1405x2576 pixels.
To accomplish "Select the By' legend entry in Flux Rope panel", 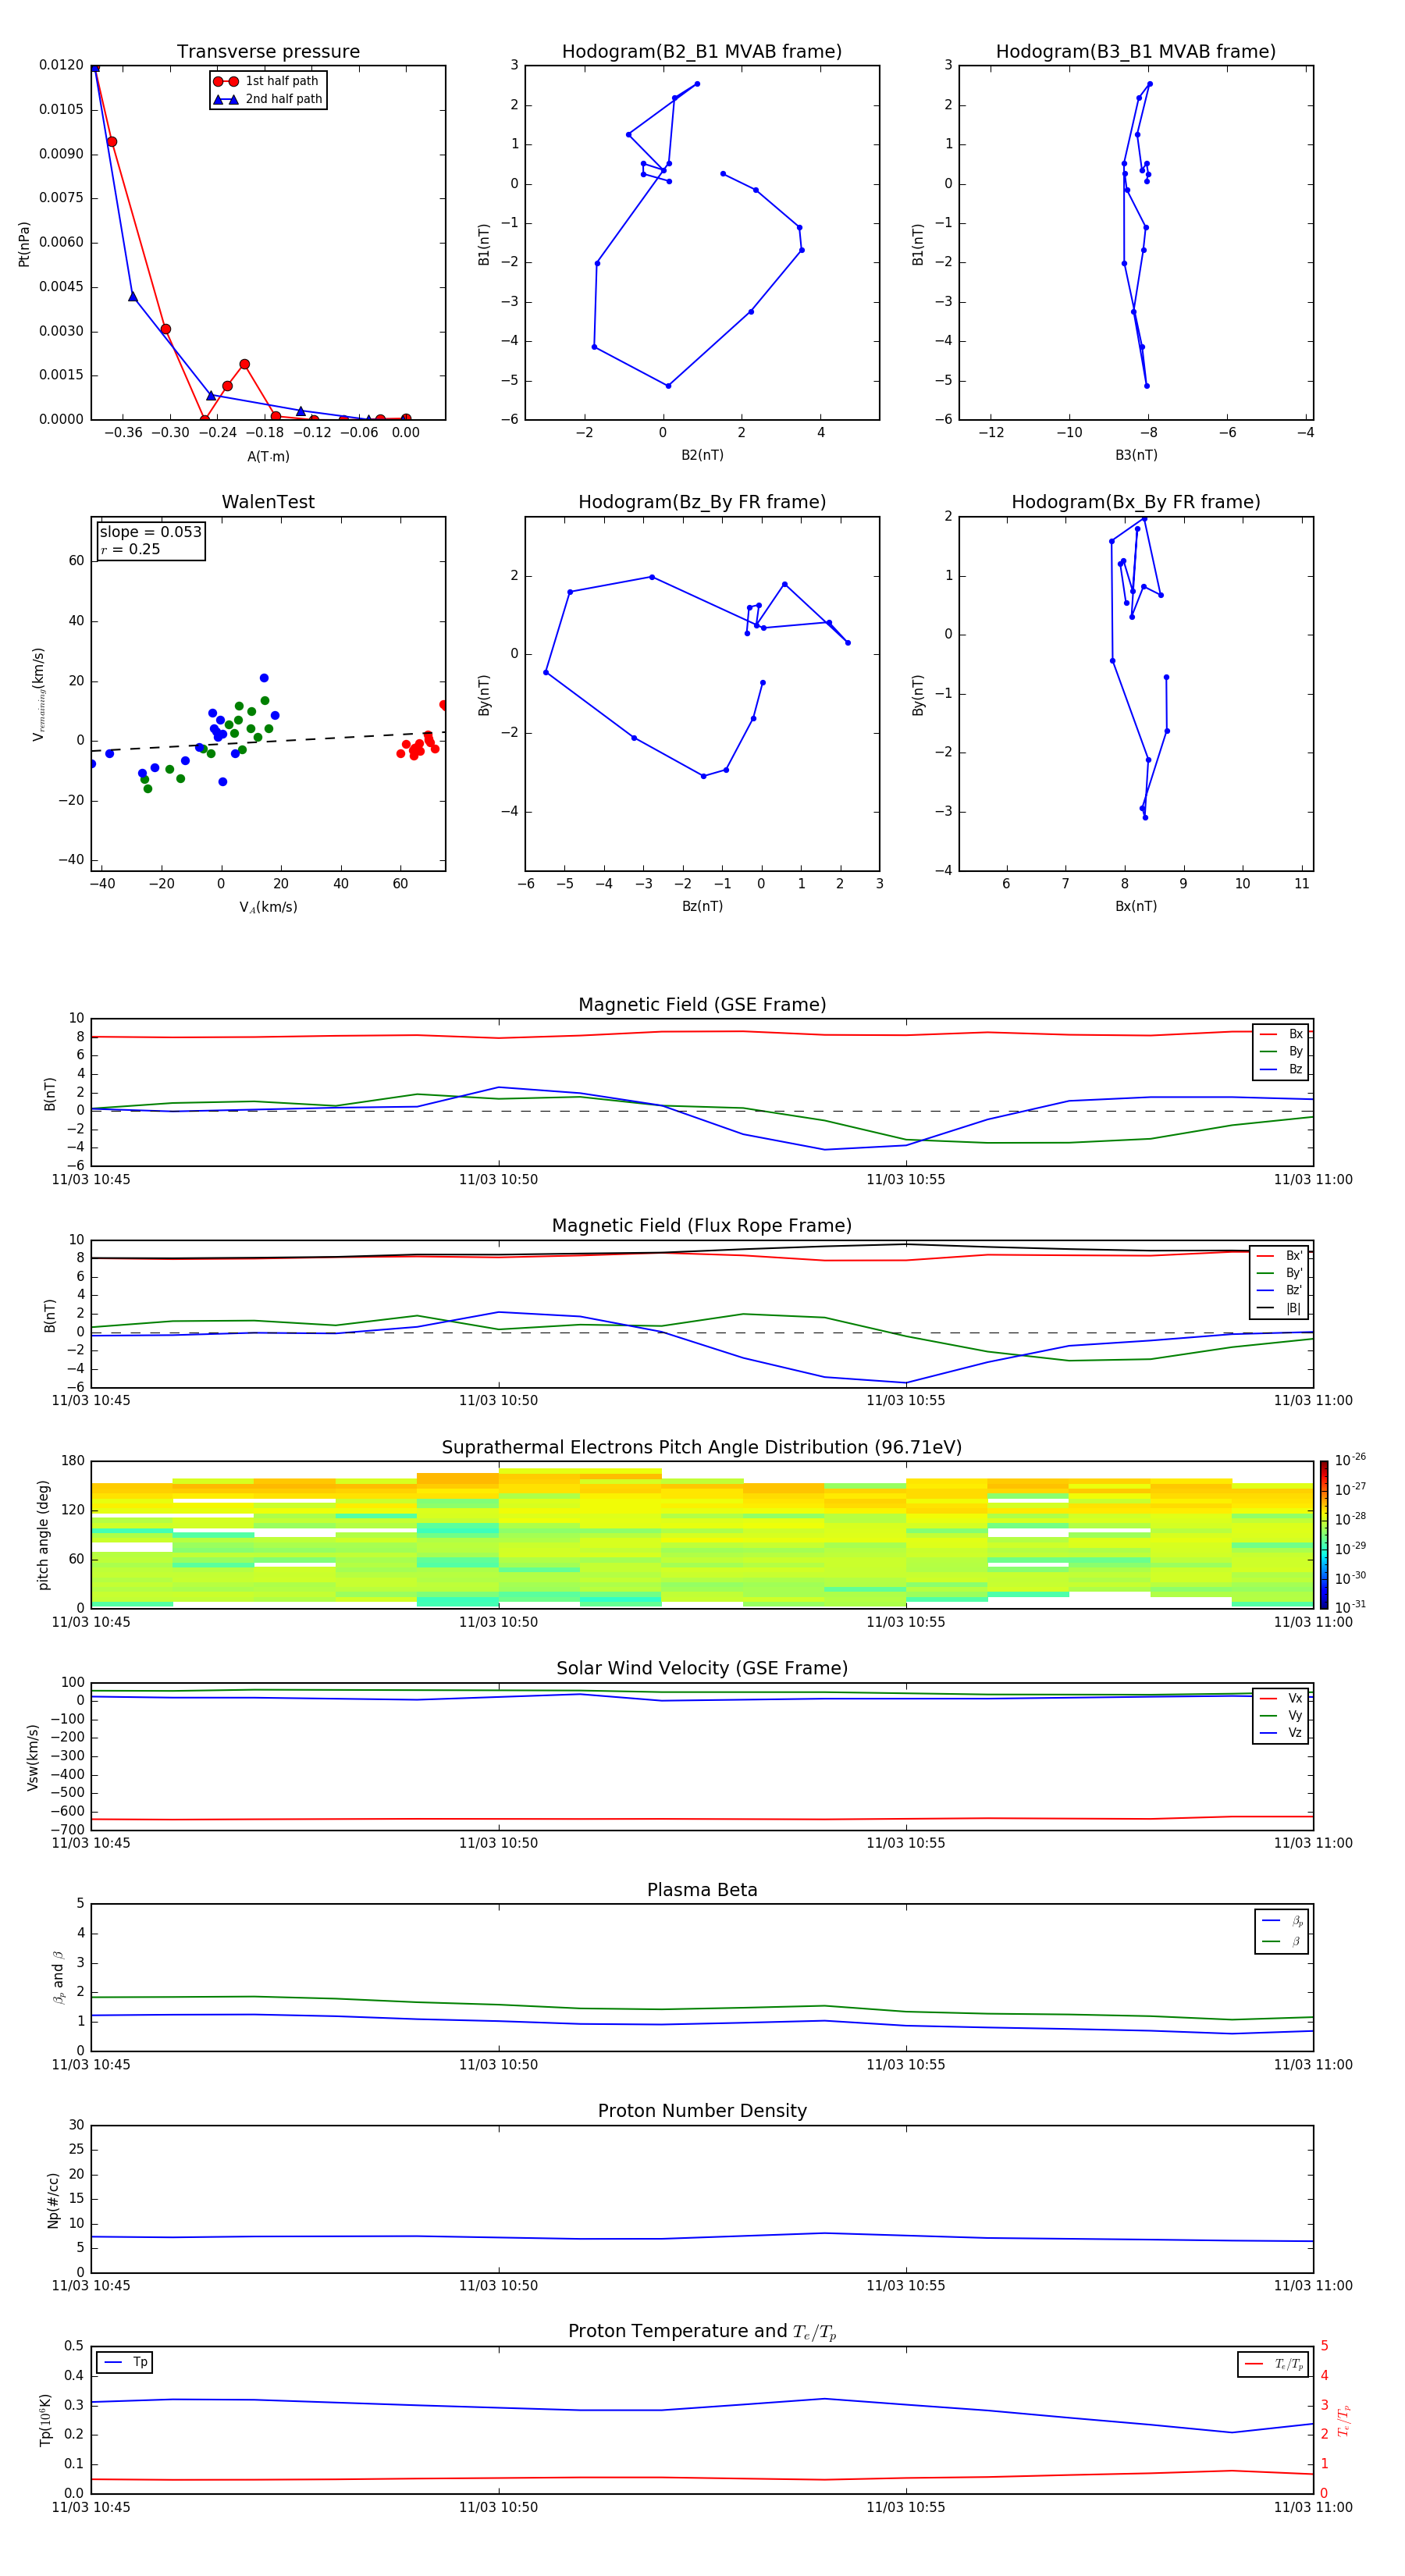I will click(1280, 1273).
